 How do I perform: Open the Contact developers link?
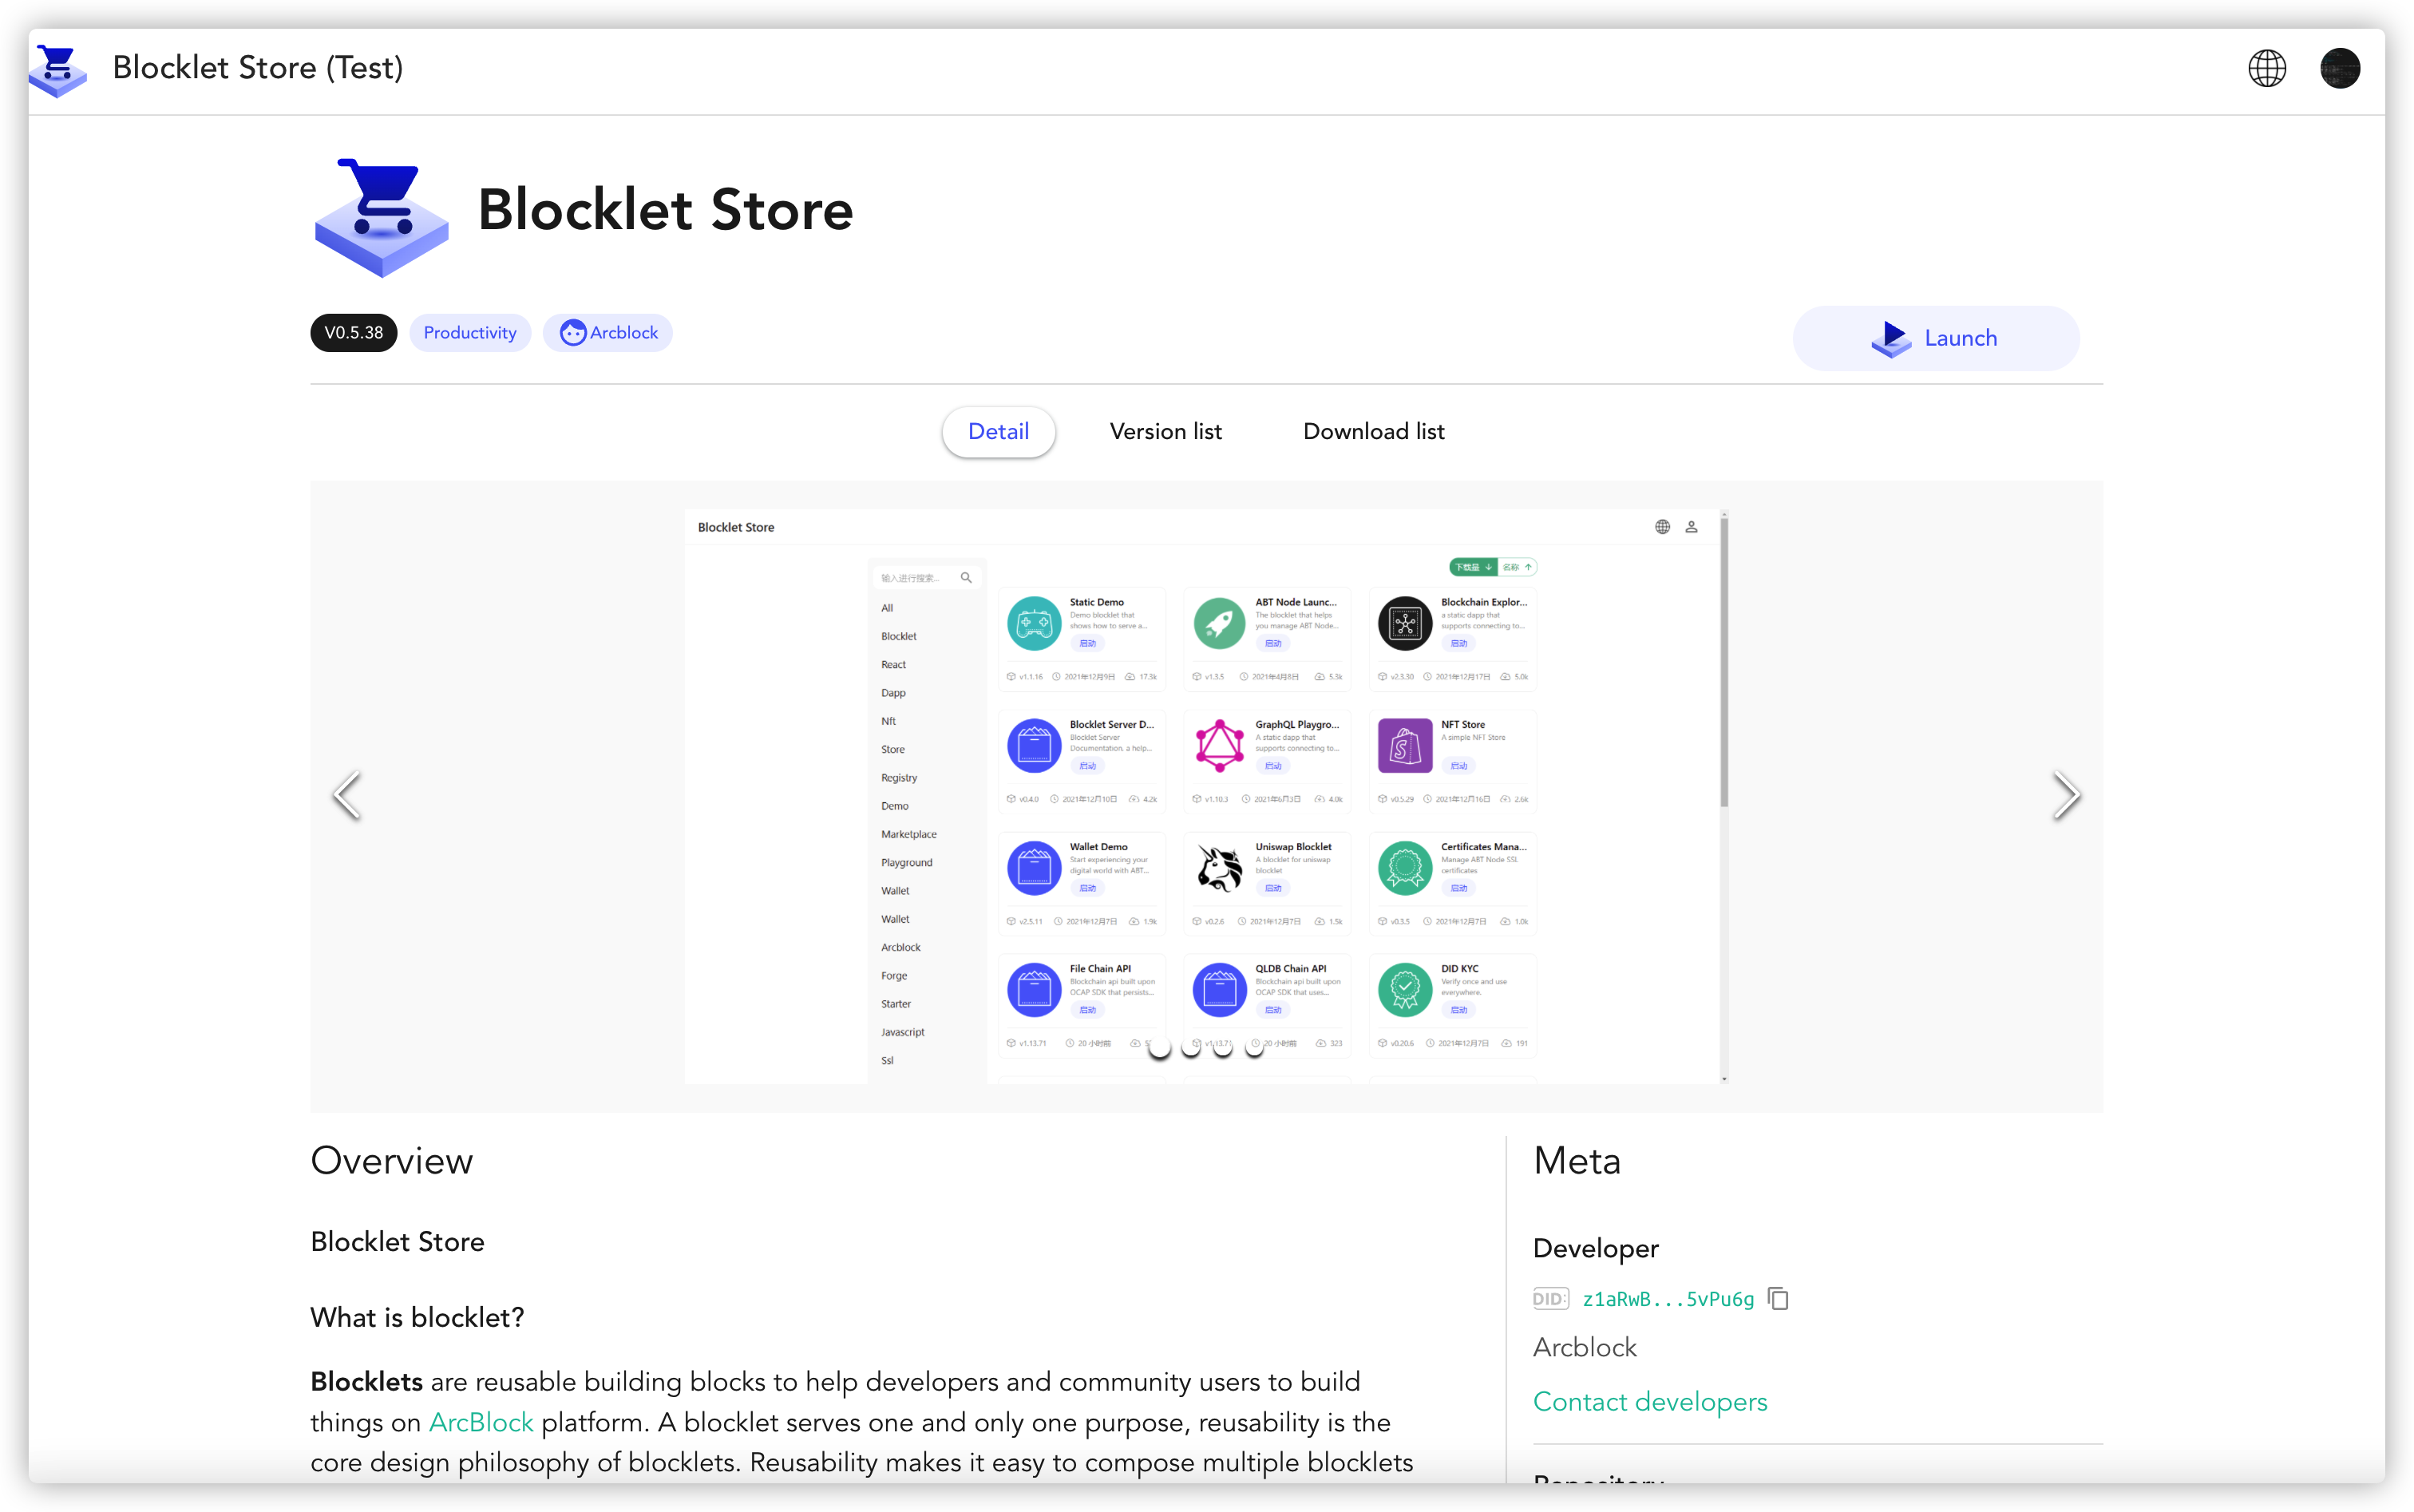(1649, 1401)
